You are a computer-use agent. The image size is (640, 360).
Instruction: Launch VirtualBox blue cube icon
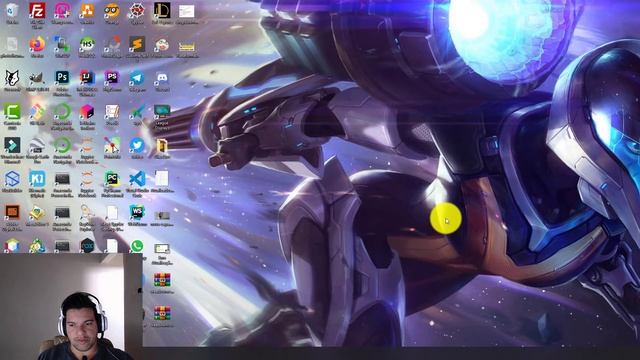pos(12,179)
